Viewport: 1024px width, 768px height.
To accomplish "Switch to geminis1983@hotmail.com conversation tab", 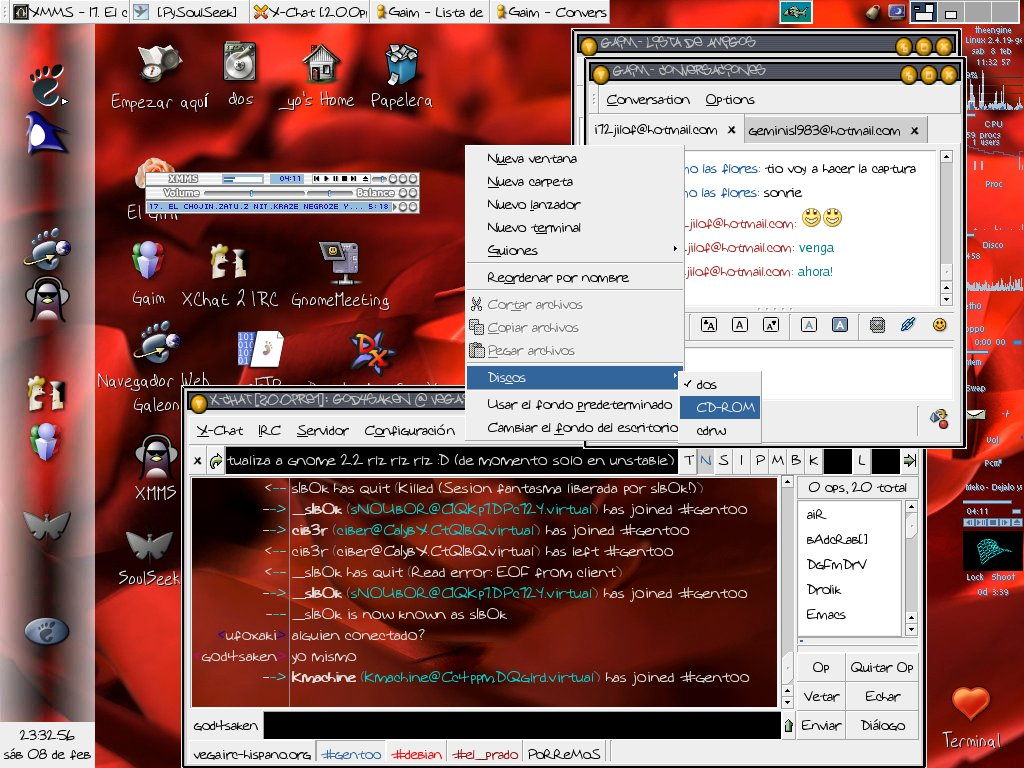I will point(824,131).
